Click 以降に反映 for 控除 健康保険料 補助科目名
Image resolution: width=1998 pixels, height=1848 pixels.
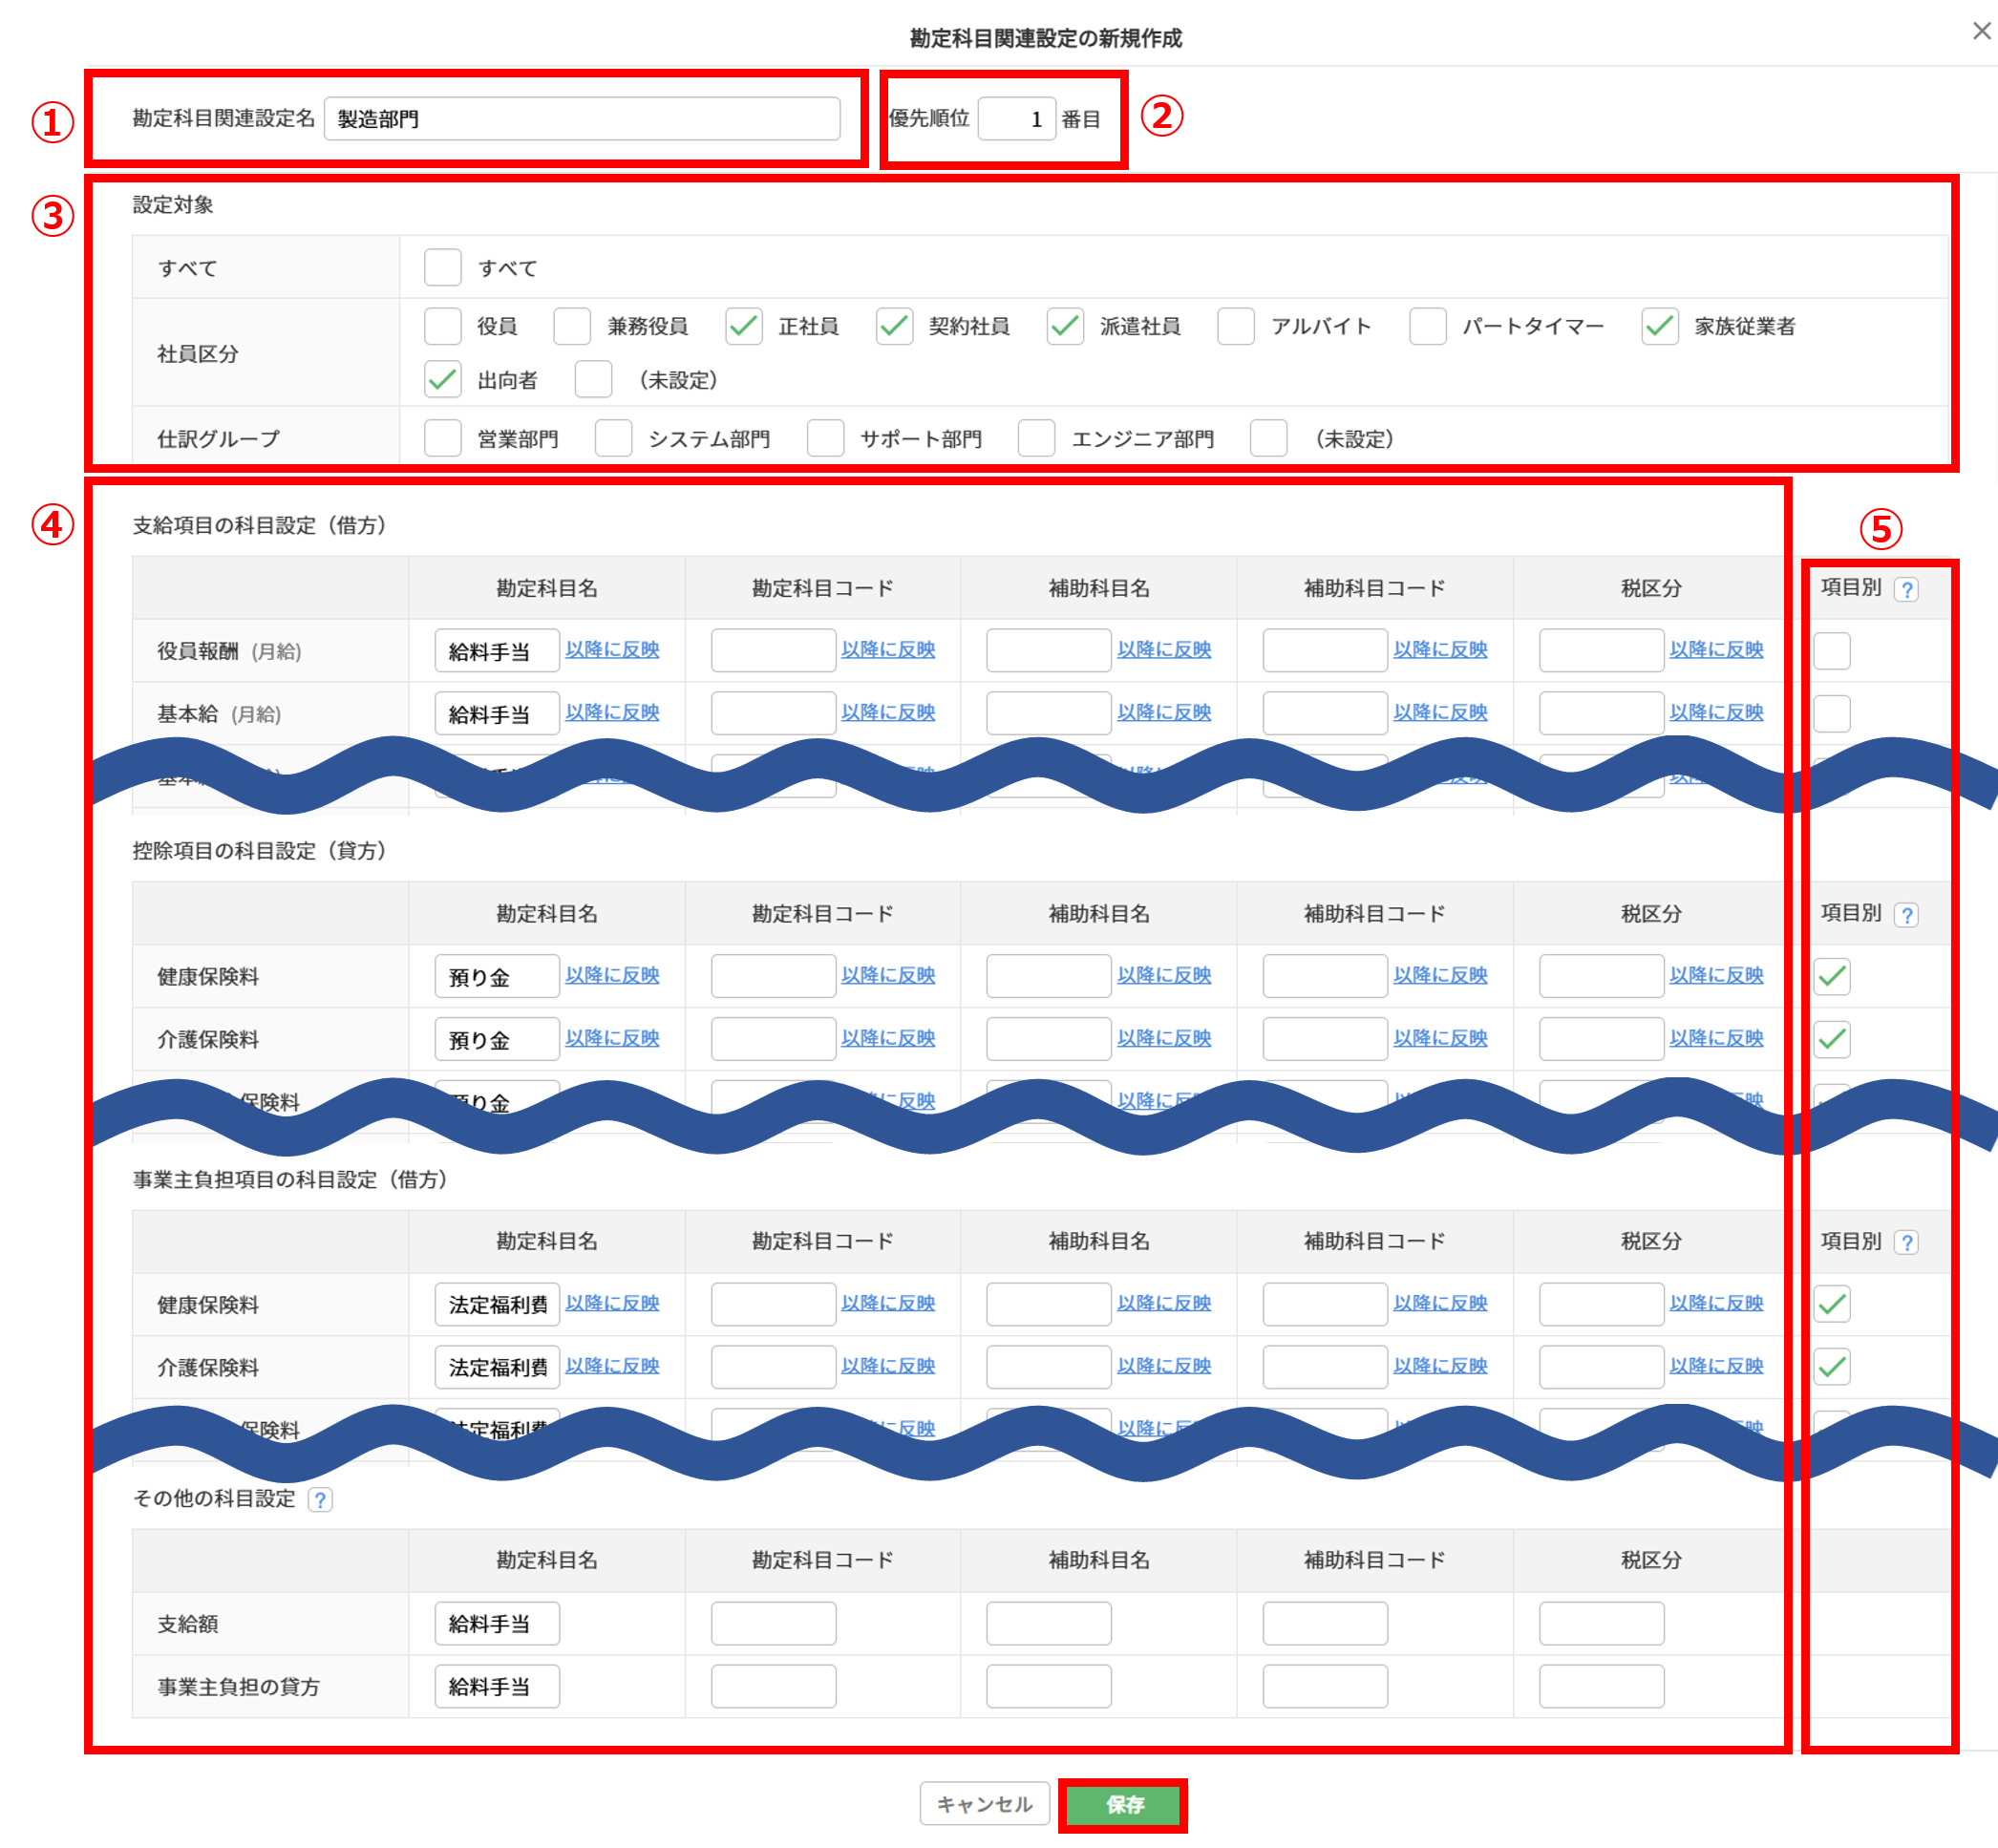click(1164, 975)
